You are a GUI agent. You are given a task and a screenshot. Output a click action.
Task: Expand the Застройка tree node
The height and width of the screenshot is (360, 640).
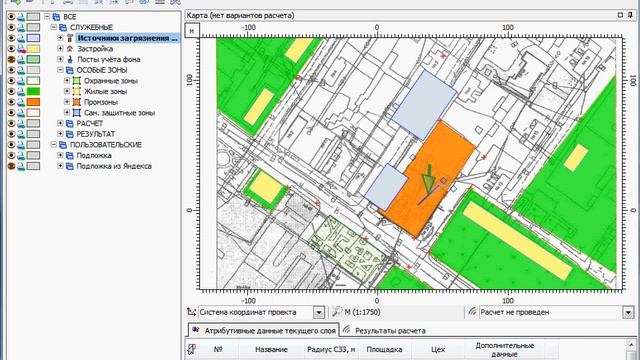(x=60, y=49)
